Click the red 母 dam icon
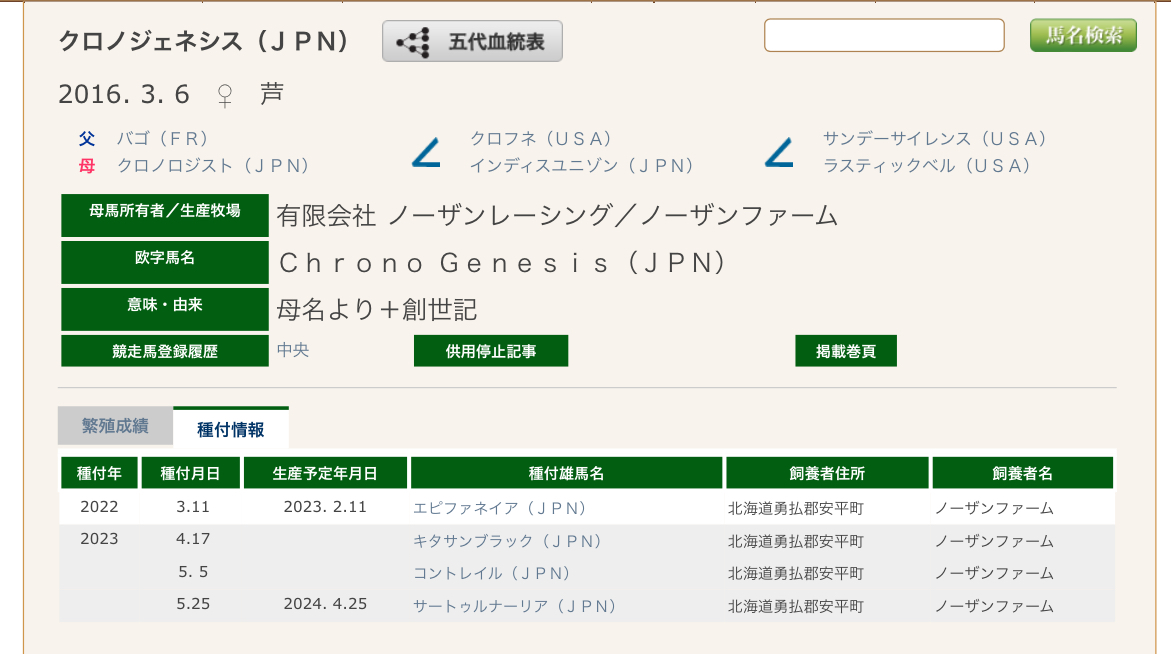This screenshot has height=654, width=1171. (x=87, y=166)
